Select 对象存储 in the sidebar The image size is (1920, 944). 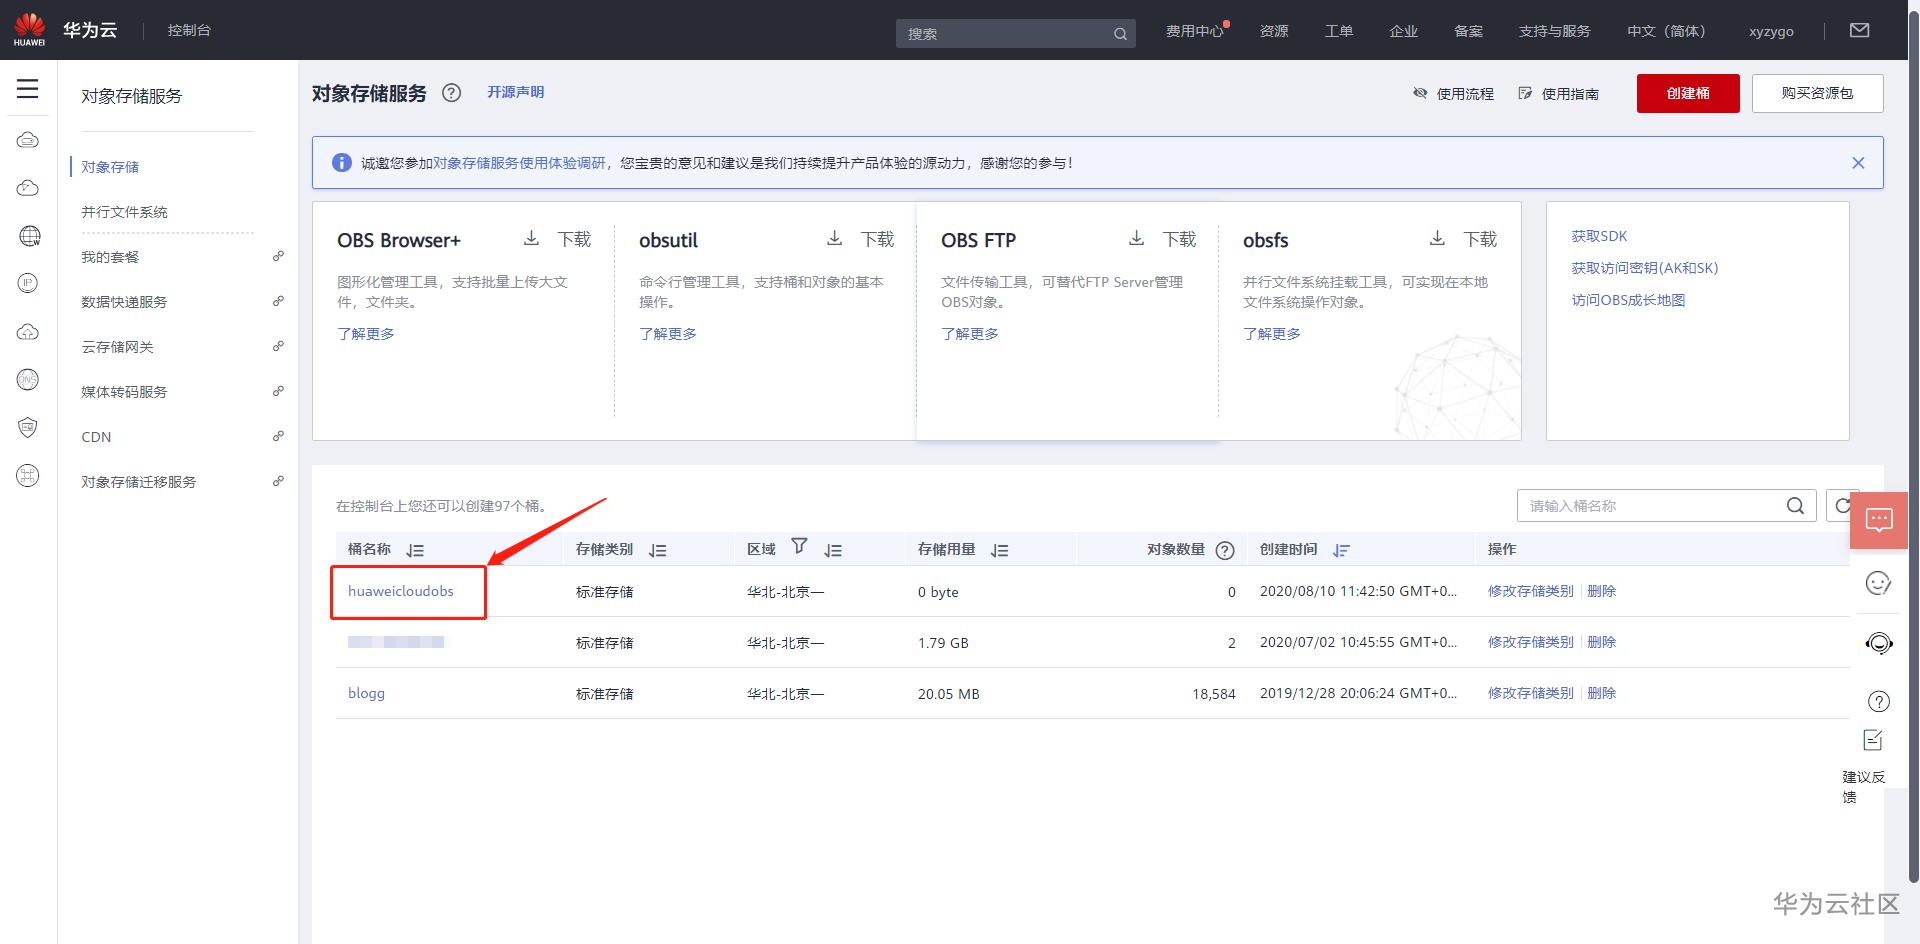coord(110,167)
